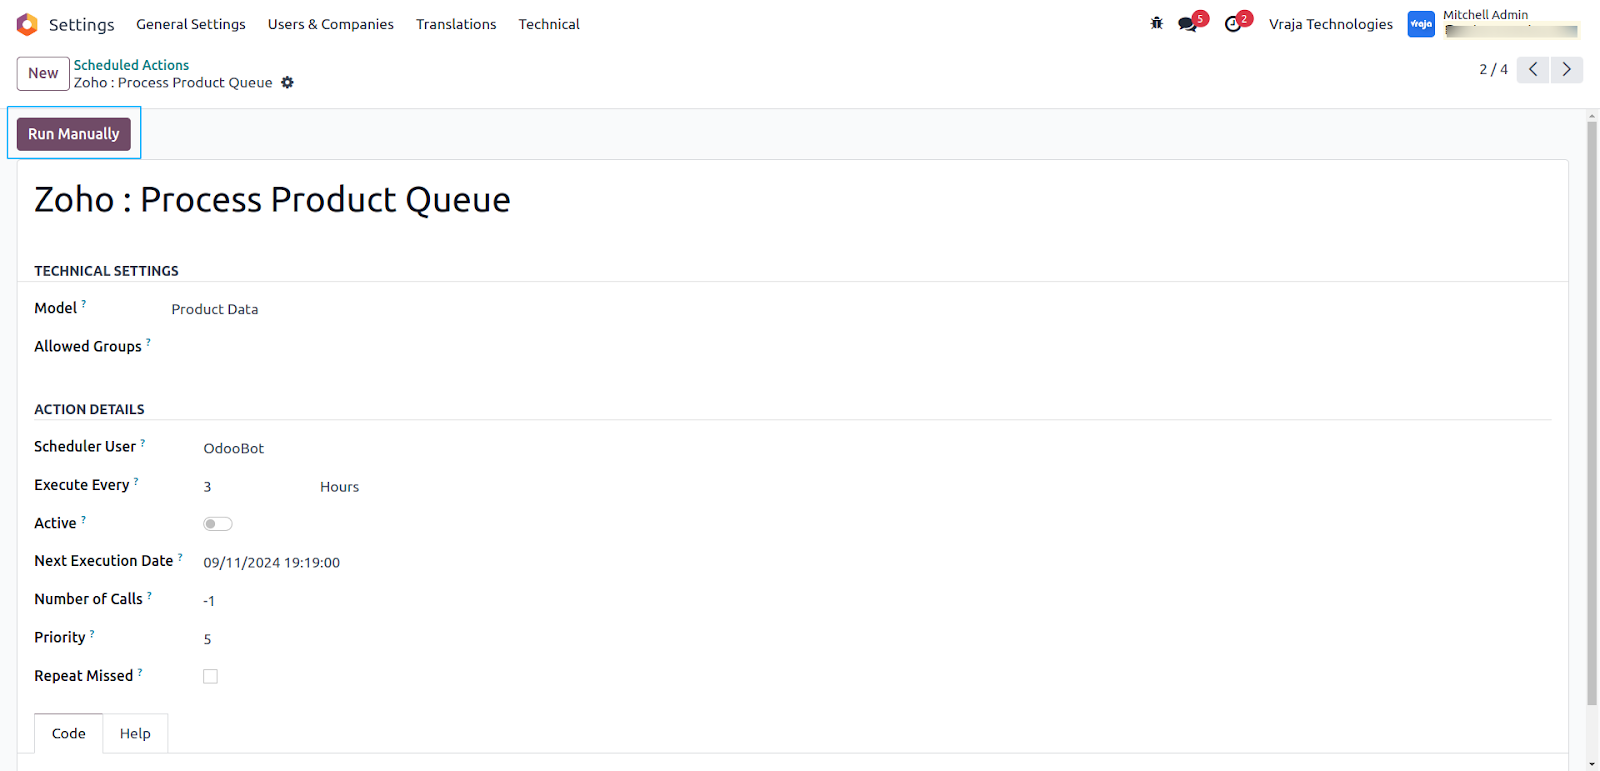
Task: Open help tooltip next to Allowed Groups
Action: pos(148,341)
